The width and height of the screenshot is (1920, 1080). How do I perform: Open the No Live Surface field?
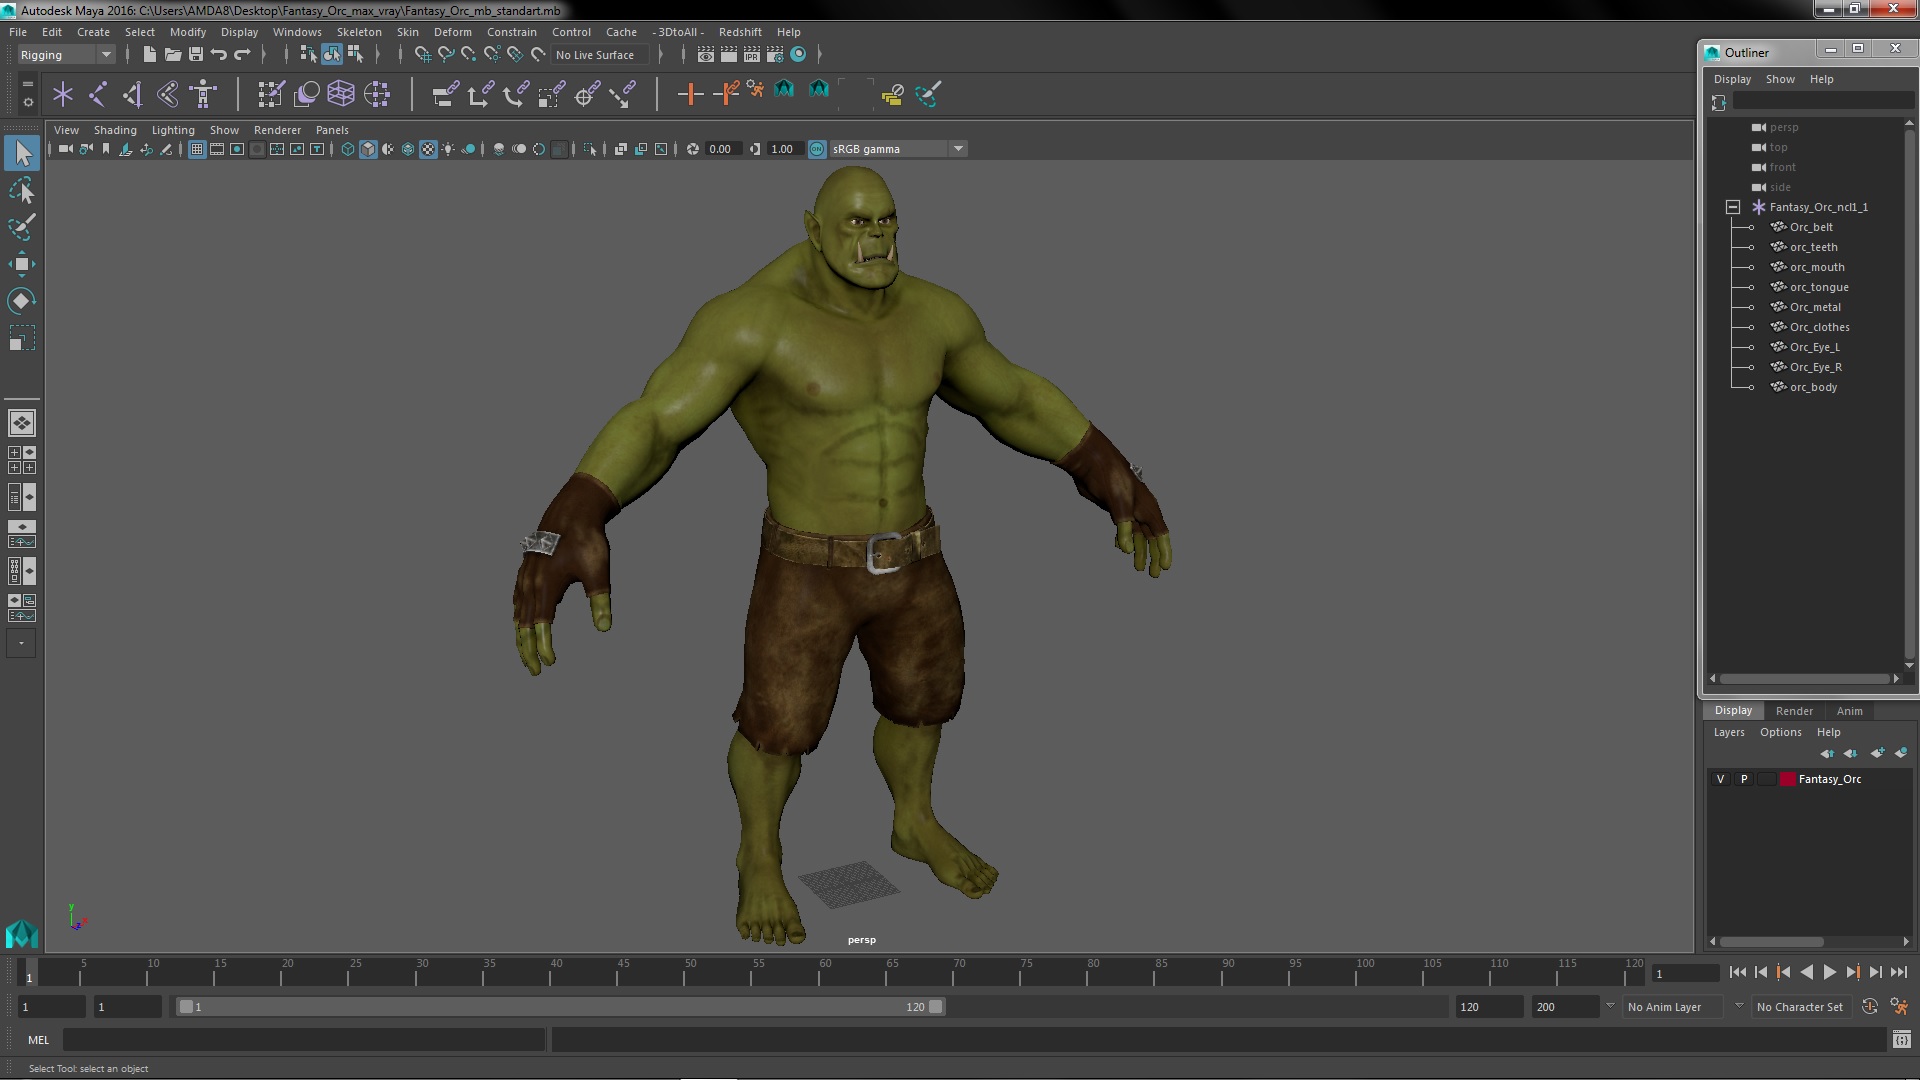[x=601, y=55]
